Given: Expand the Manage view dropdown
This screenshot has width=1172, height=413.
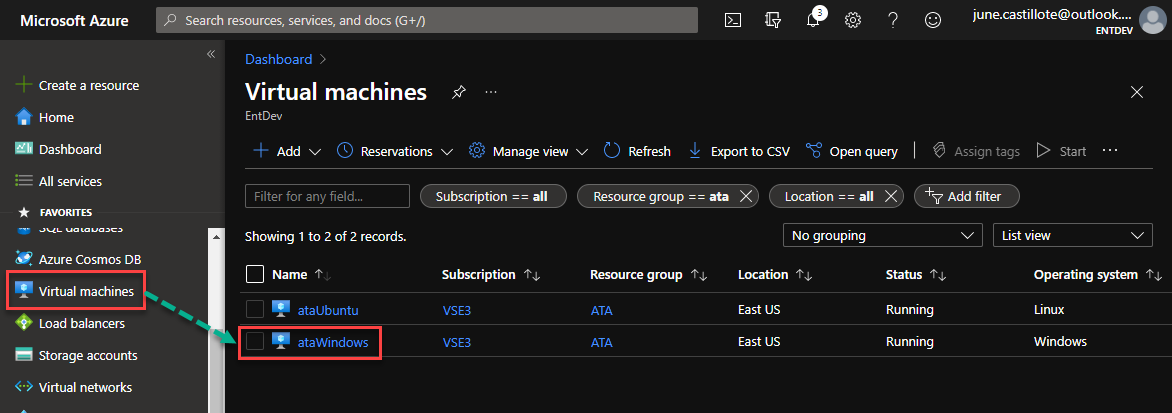Looking at the screenshot, I should [x=529, y=151].
